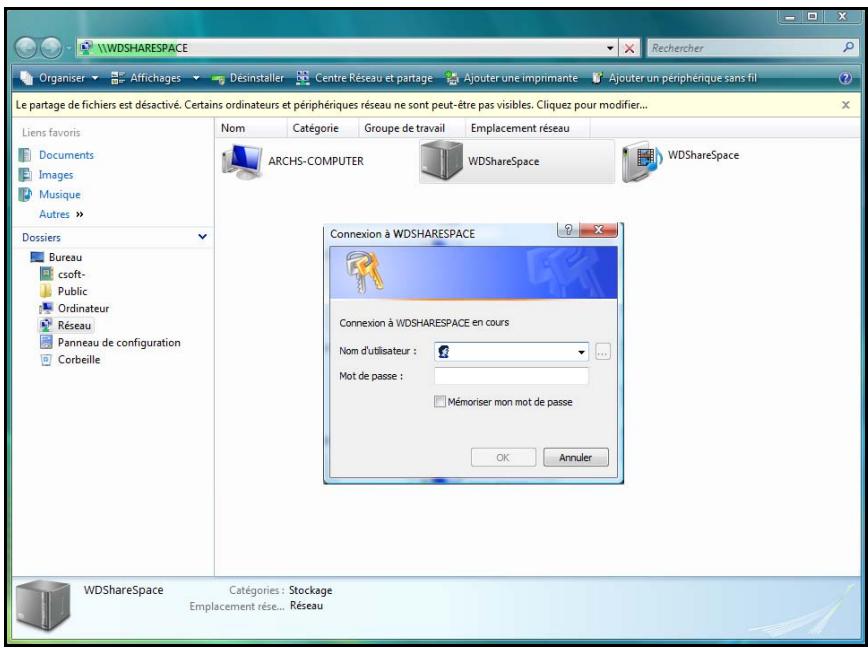This screenshot has width=868, height=648.
Task: Sort by the Catégorie column header
Action: click(x=323, y=128)
